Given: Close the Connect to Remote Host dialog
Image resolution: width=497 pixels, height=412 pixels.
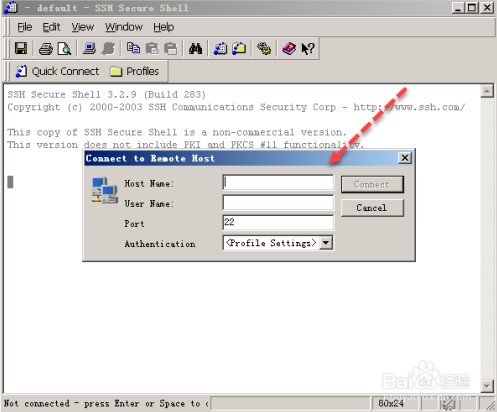Looking at the screenshot, I should coord(405,158).
